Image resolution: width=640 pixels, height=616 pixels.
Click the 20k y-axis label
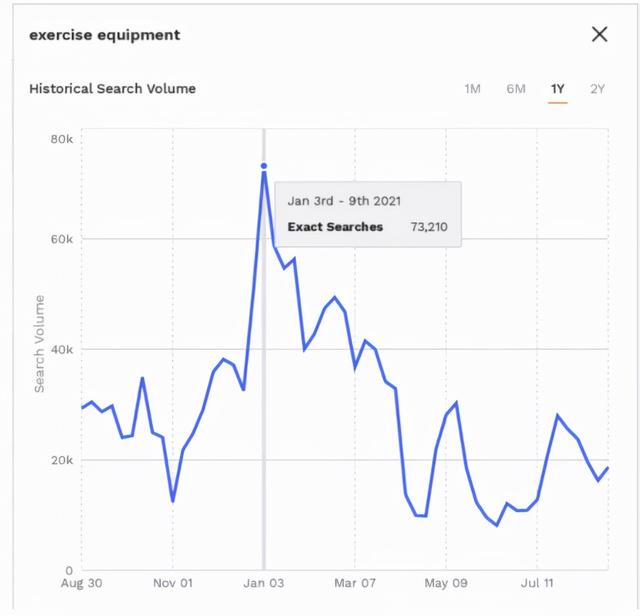[x=62, y=460]
